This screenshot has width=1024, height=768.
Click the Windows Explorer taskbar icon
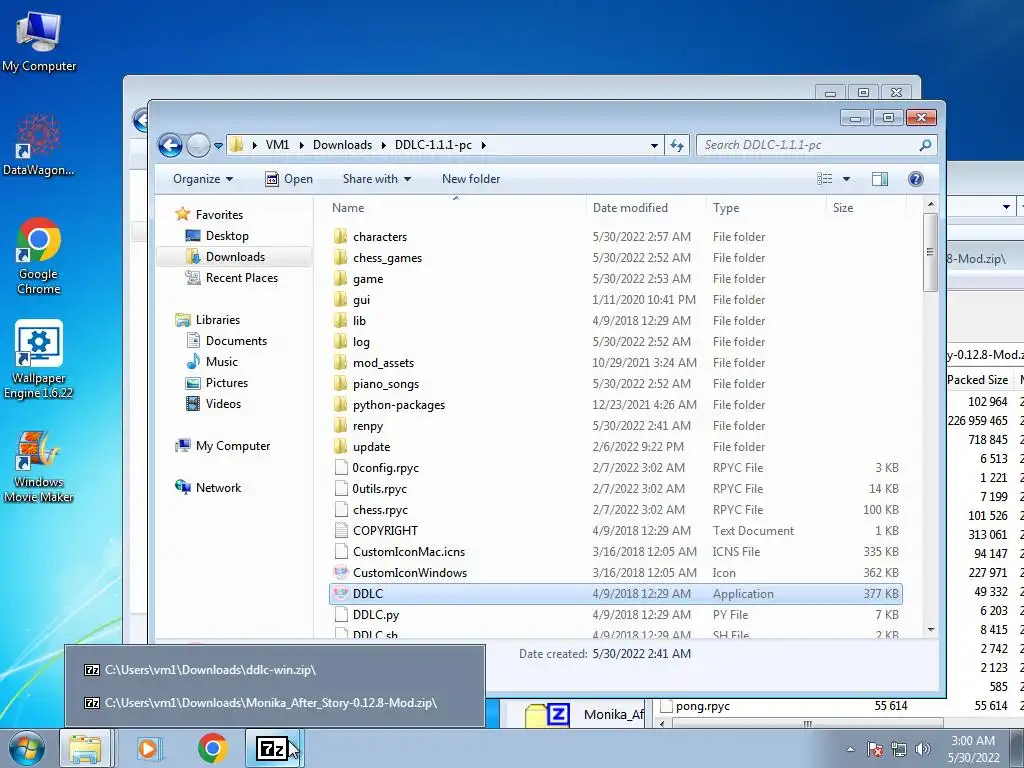[x=86, y=749]
